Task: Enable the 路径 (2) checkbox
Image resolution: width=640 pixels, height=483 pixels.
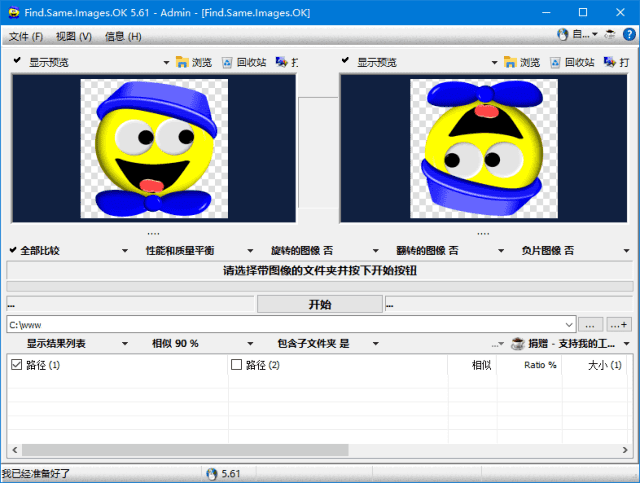Action: click(236, 365)
